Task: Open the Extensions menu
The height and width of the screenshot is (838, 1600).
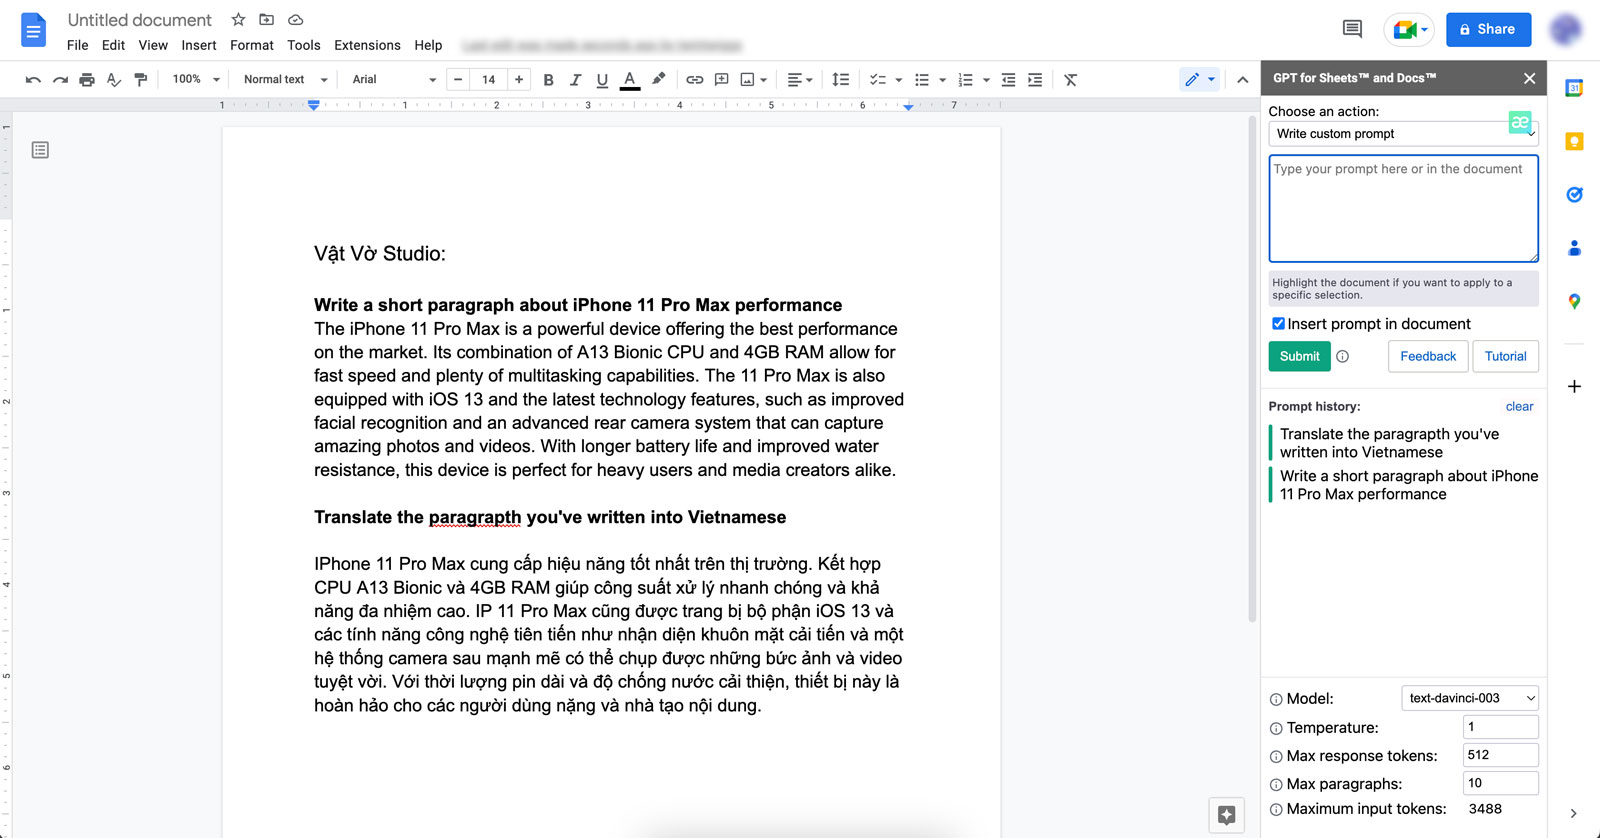Action: pyautogui.click(x=367, y=45)
